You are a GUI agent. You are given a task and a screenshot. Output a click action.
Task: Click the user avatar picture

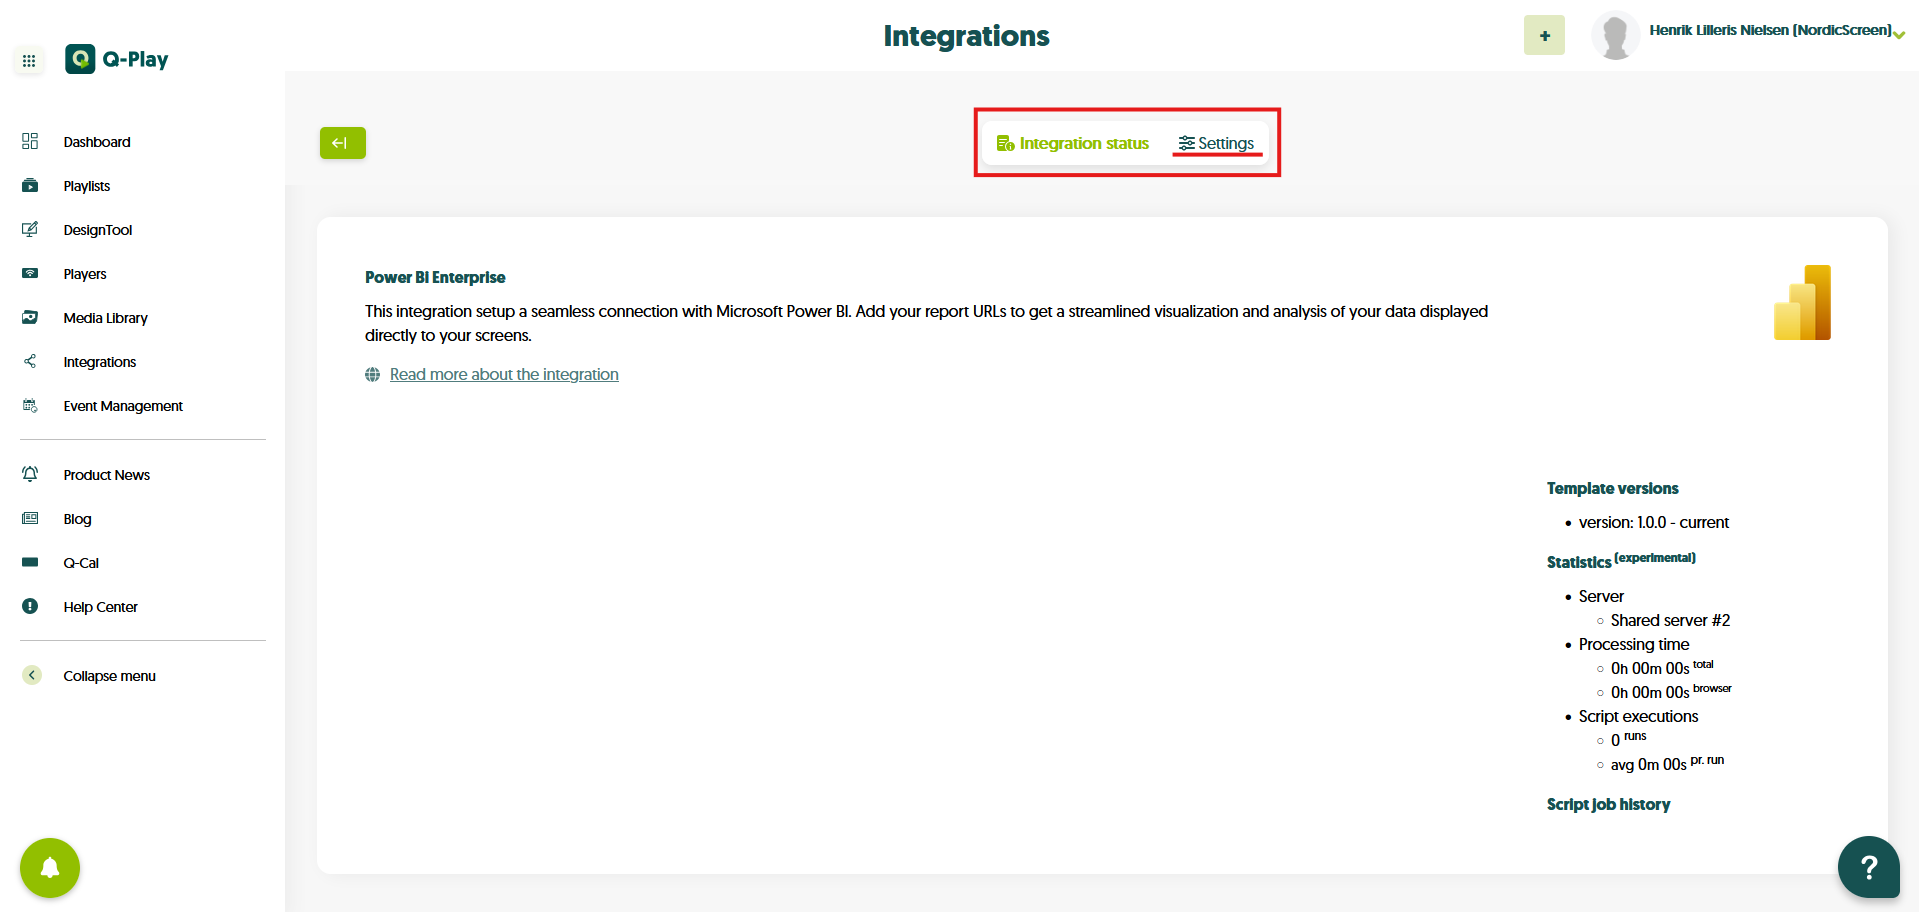tap(1614, 36)
